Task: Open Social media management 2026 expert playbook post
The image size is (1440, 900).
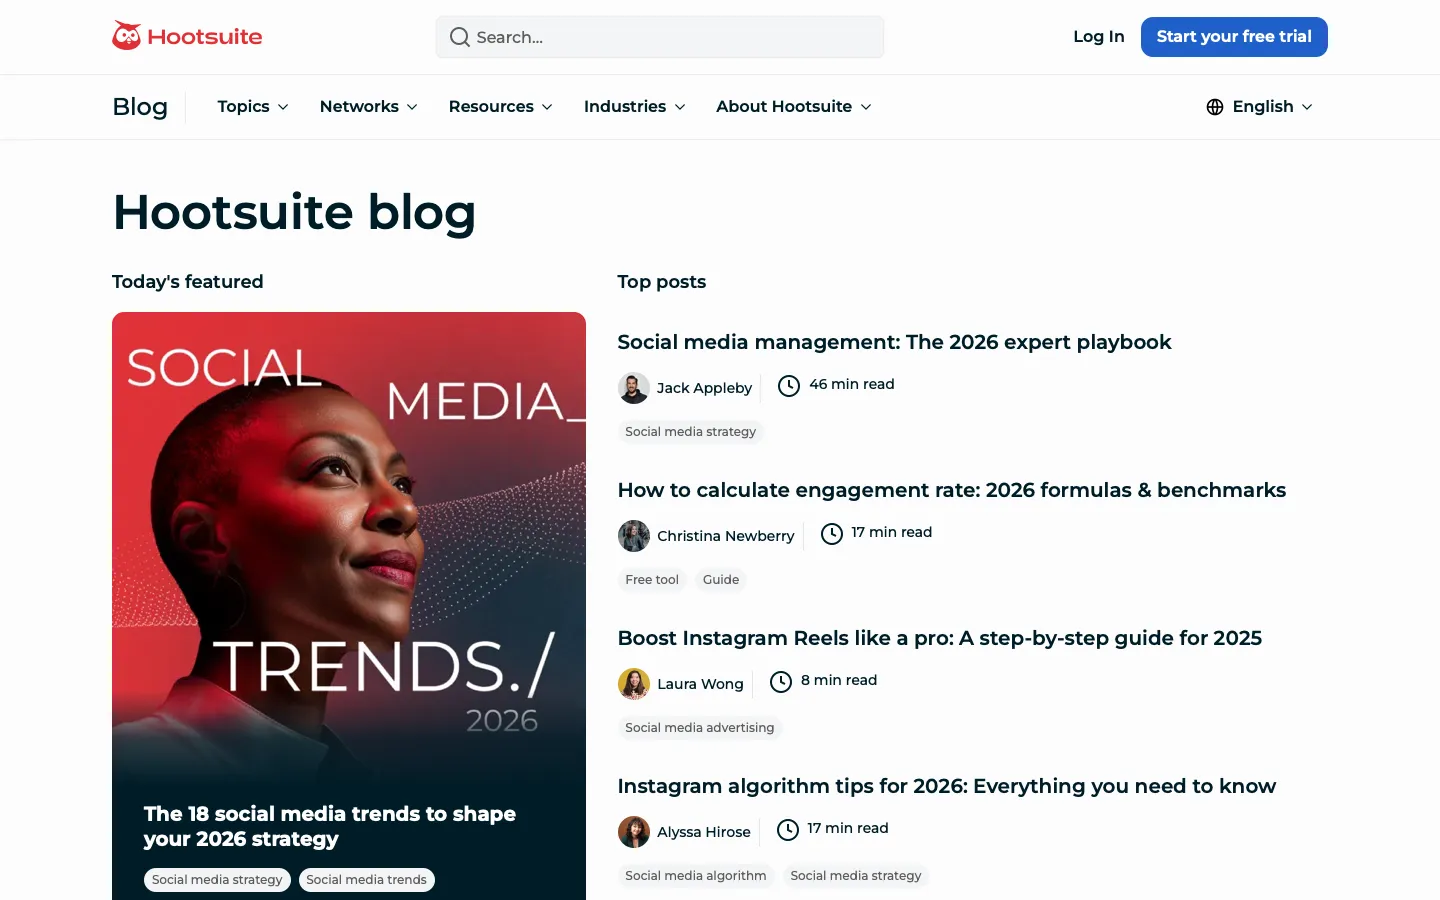Action: [894, 342]
